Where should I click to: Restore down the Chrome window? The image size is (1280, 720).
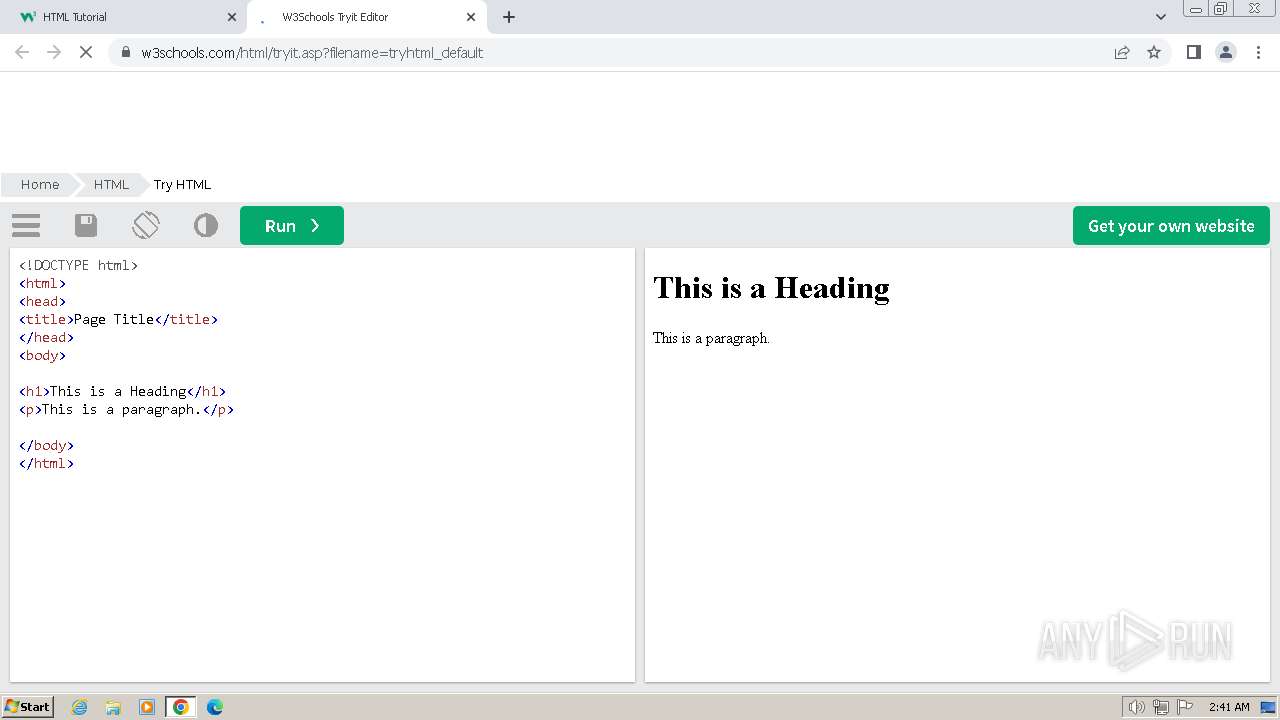tap(1221, 9)
